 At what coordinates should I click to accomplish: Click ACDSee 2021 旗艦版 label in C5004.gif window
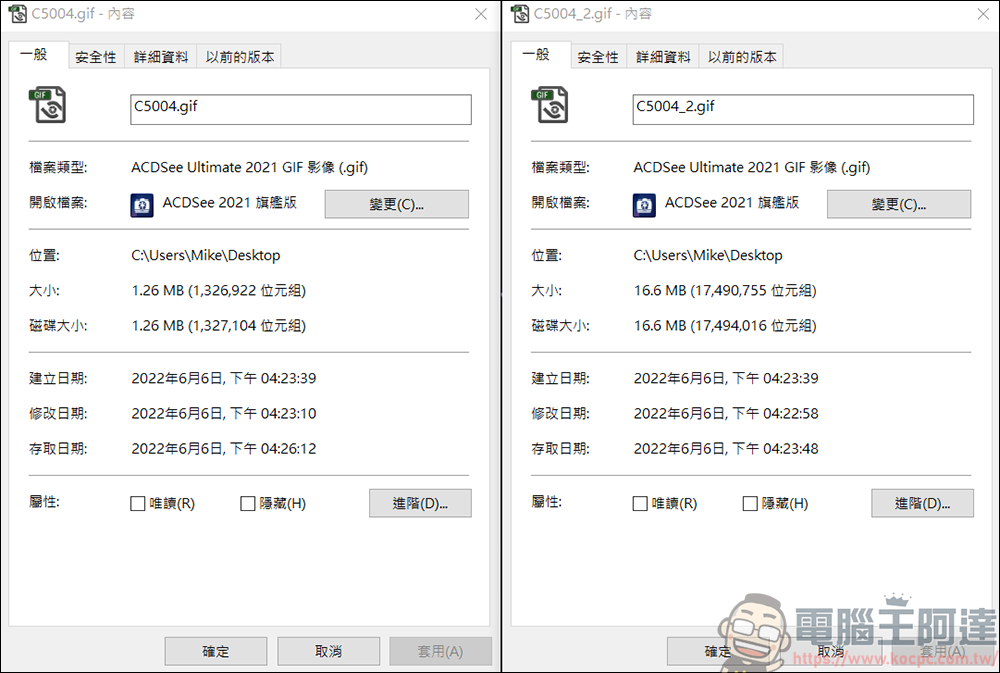click(x=230, y=203)
